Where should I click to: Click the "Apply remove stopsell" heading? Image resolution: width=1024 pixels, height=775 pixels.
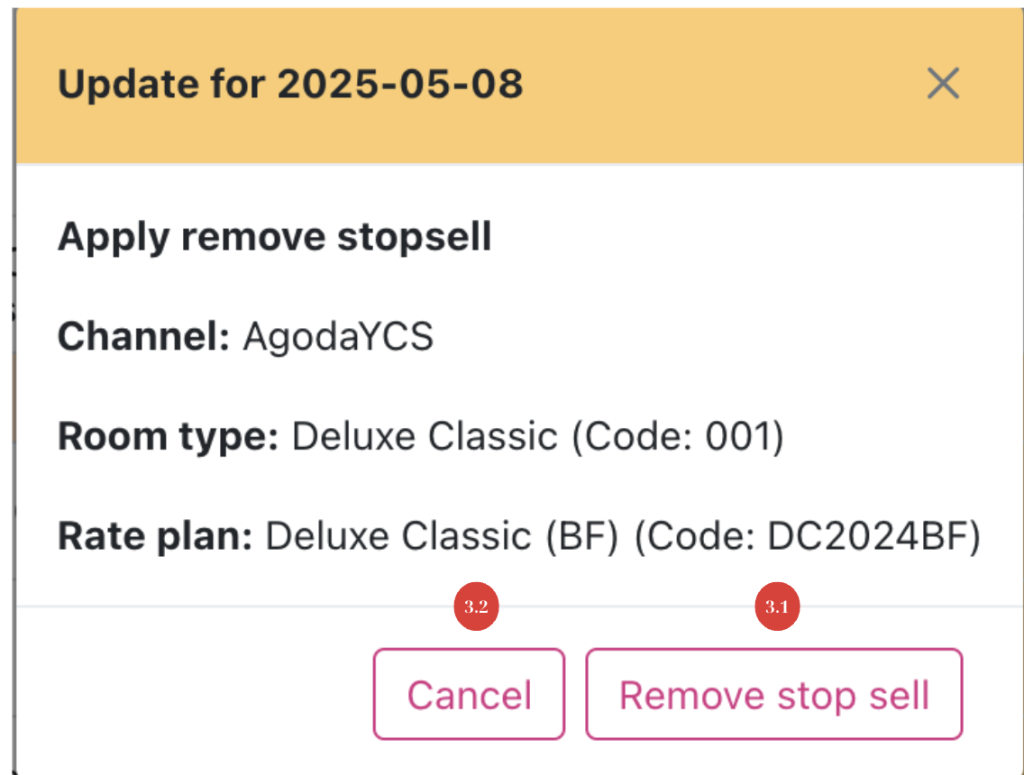click(x=274, y=237)
